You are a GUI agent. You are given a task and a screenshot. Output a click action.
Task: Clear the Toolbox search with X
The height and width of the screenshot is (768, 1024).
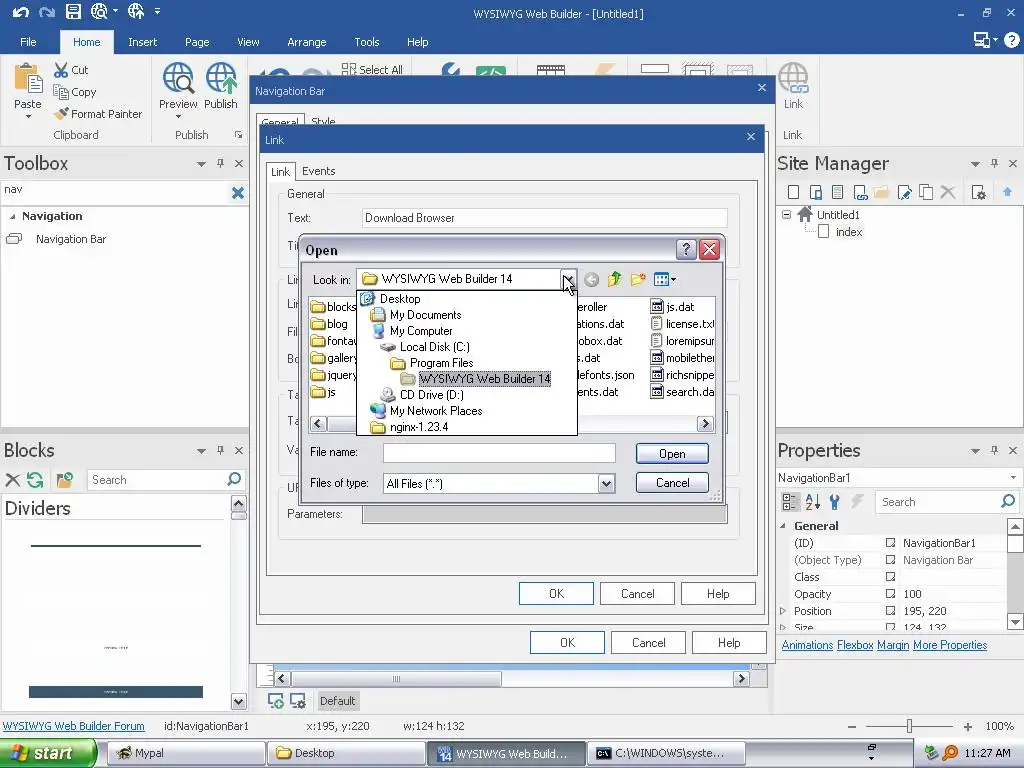click(x=238, y=193)
